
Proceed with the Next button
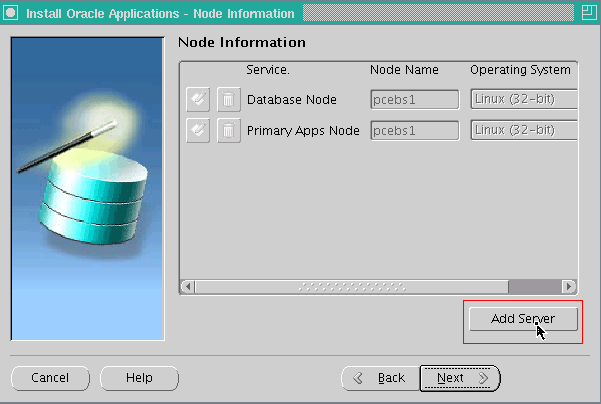tap(460, 378)
